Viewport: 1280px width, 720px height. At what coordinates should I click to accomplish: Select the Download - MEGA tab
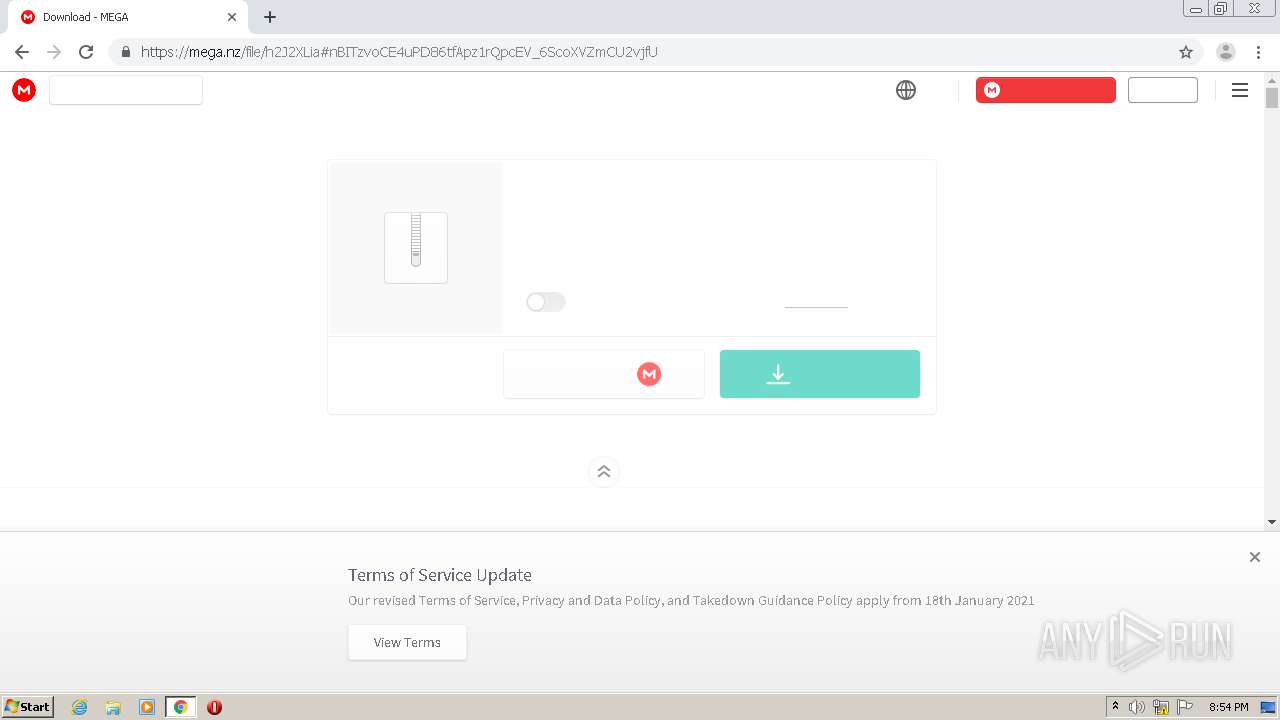(x=128, y=17)
